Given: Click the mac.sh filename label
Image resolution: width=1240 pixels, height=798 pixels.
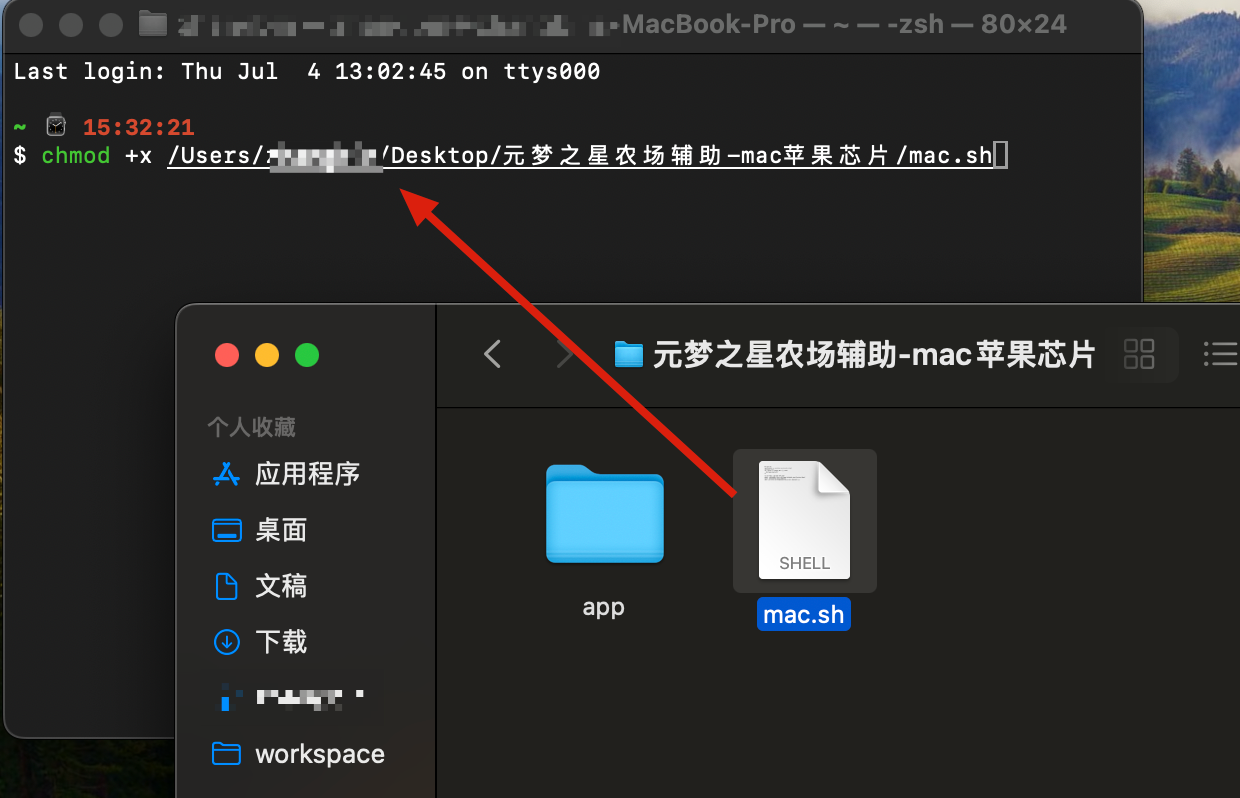Looking at the screenshot, I should (x=804, y=614).
